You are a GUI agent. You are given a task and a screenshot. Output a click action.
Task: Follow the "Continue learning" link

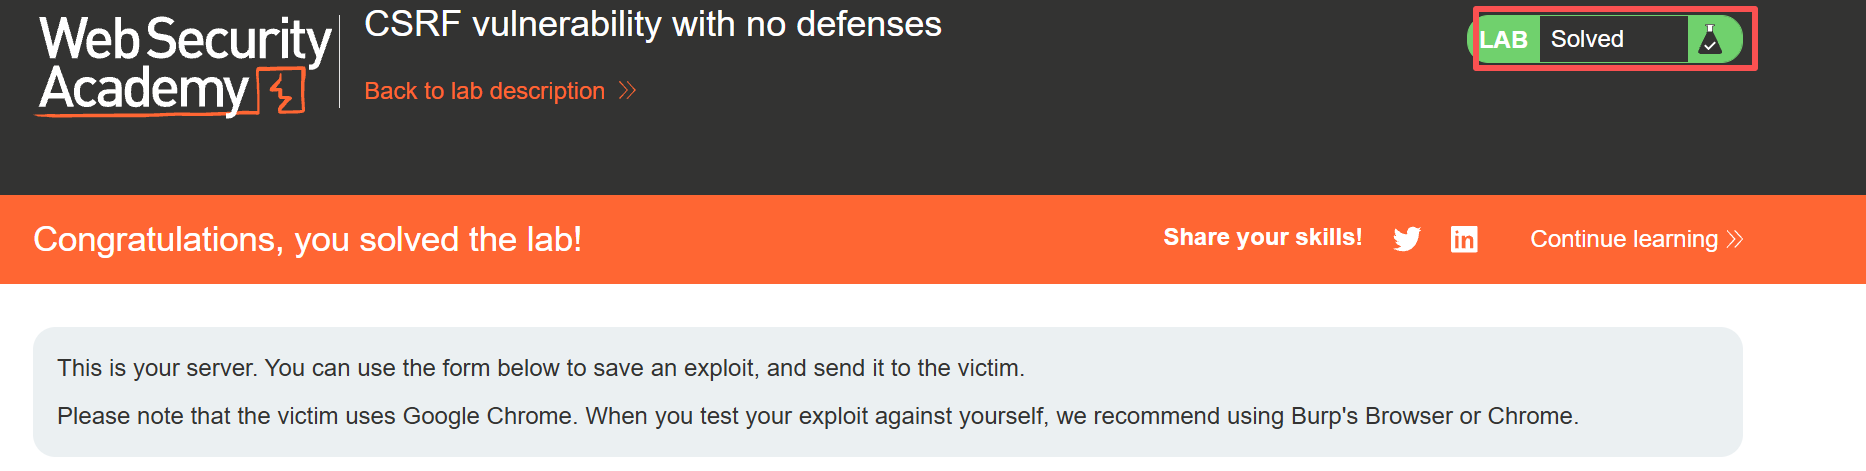pyautogui.click(x=1623, y=239)
